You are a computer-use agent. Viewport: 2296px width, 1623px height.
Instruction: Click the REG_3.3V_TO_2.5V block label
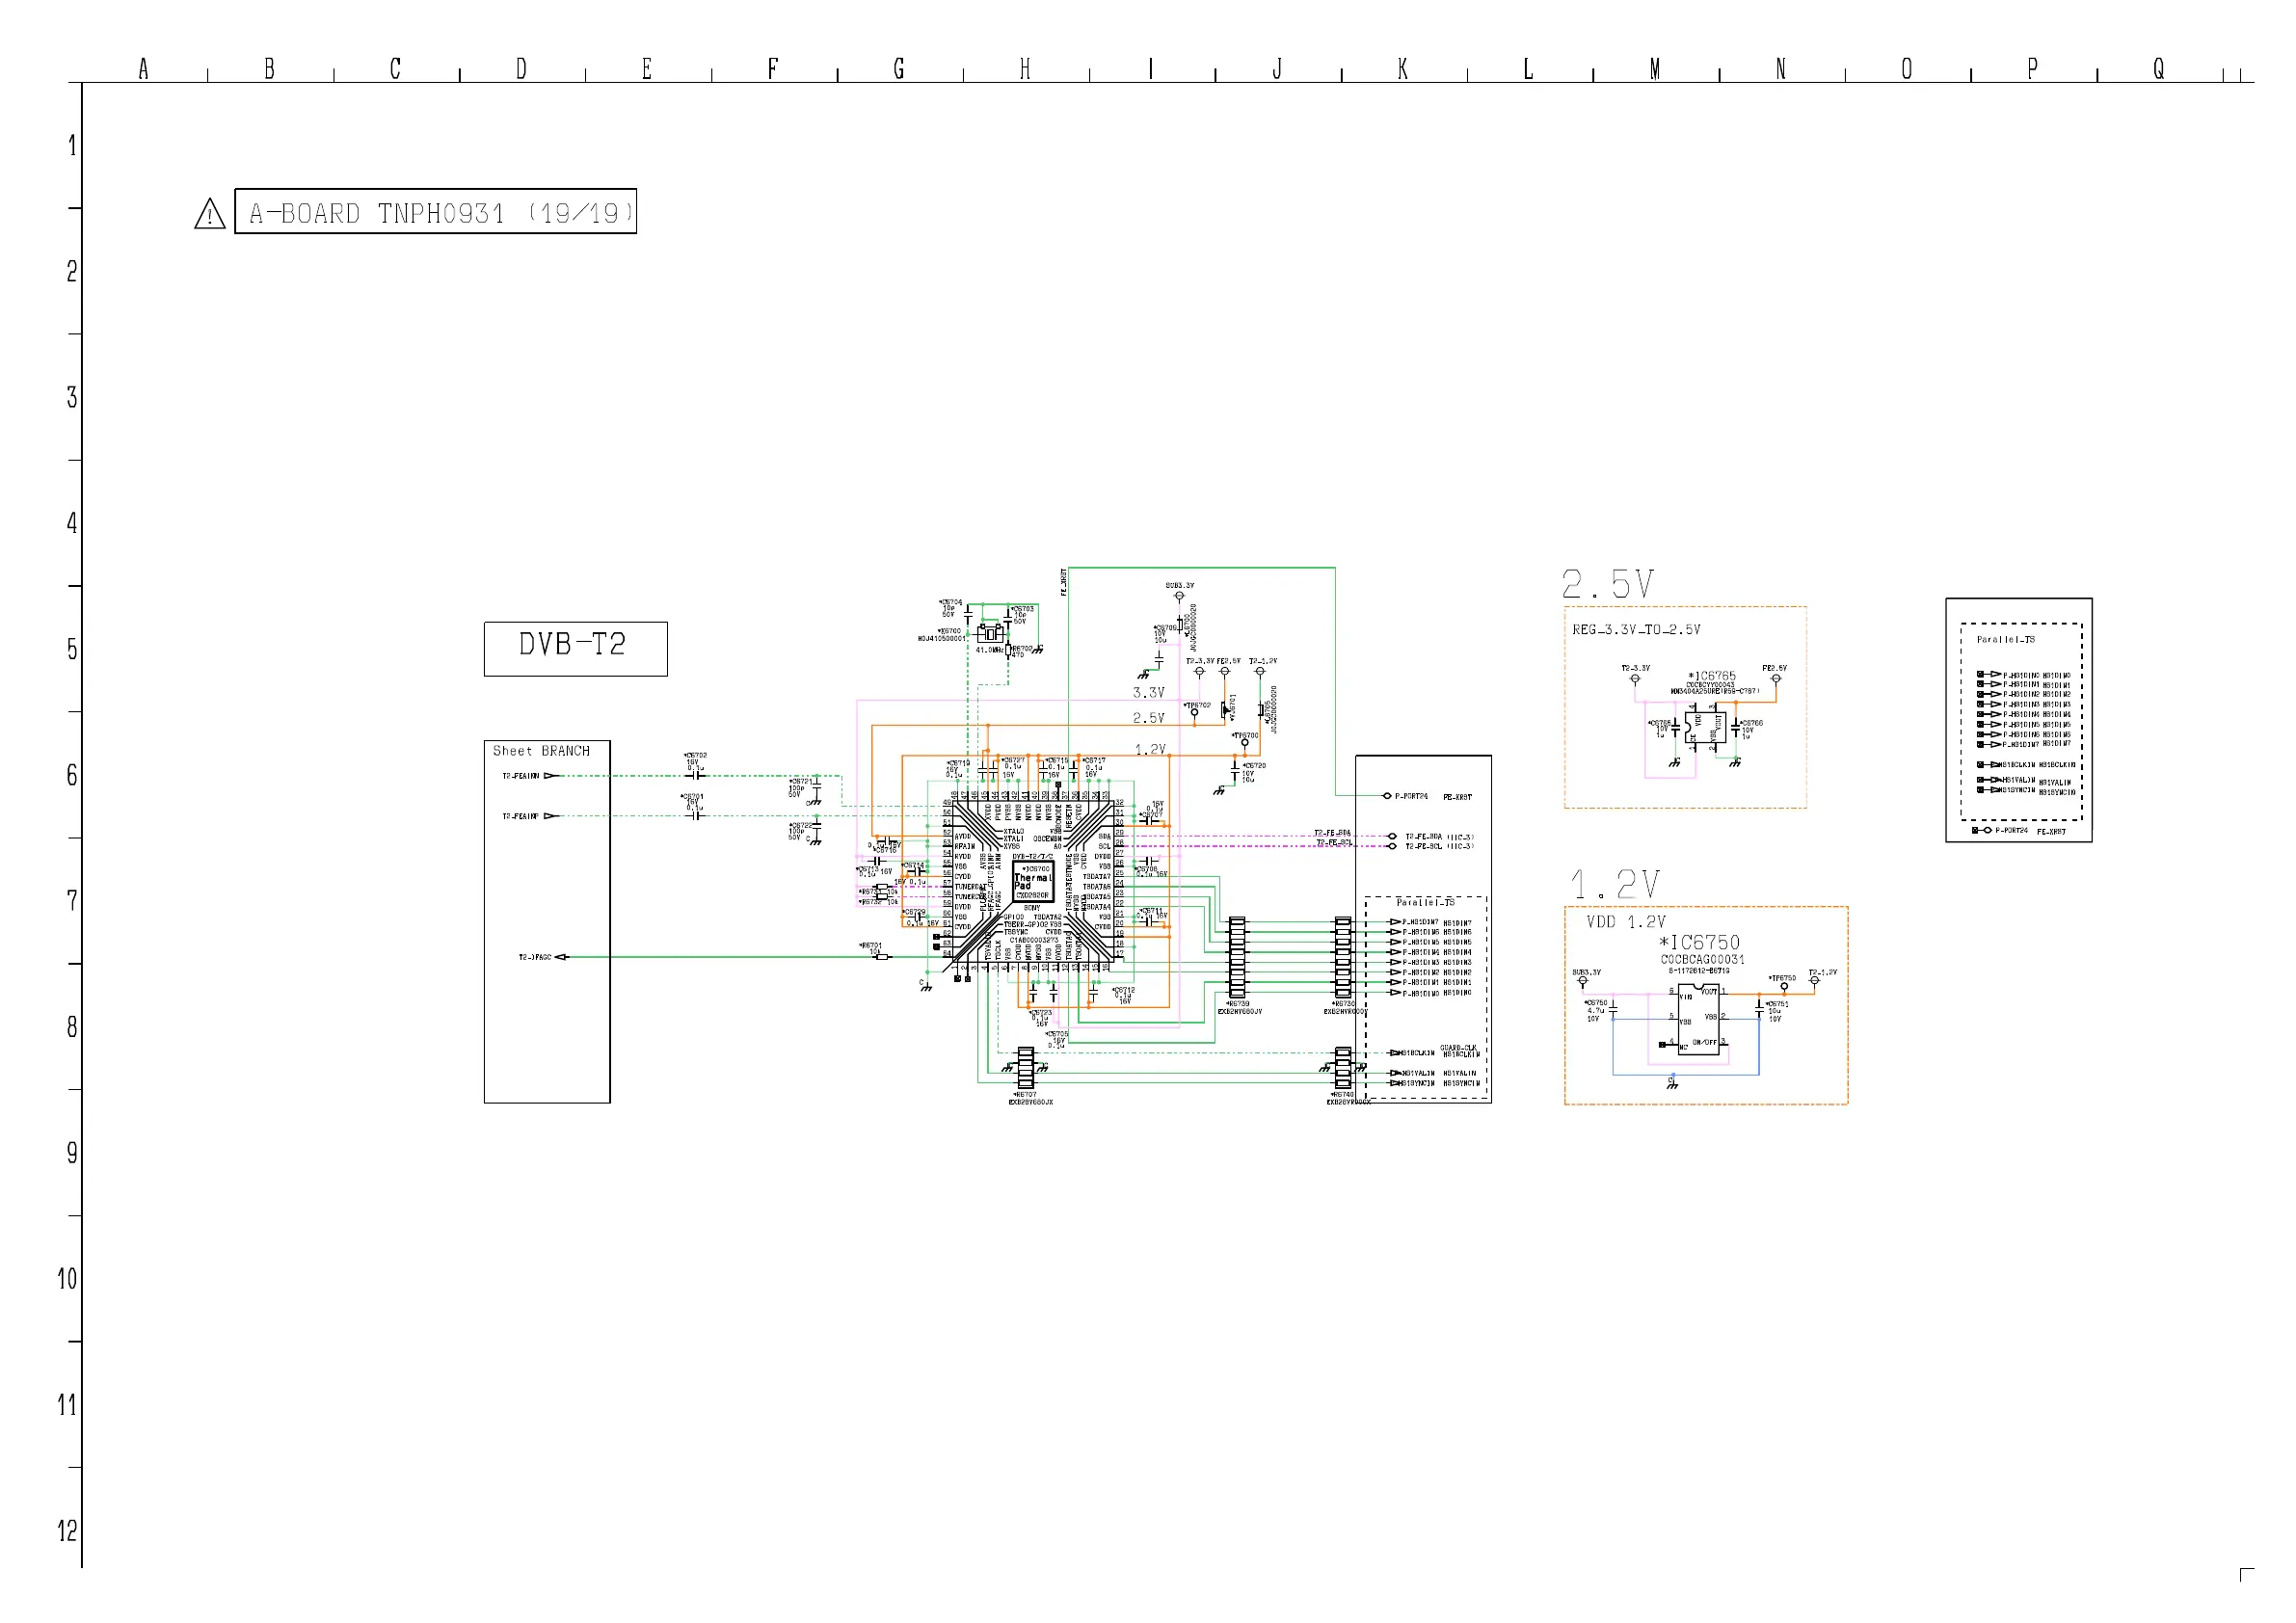tap(1635, 630)
